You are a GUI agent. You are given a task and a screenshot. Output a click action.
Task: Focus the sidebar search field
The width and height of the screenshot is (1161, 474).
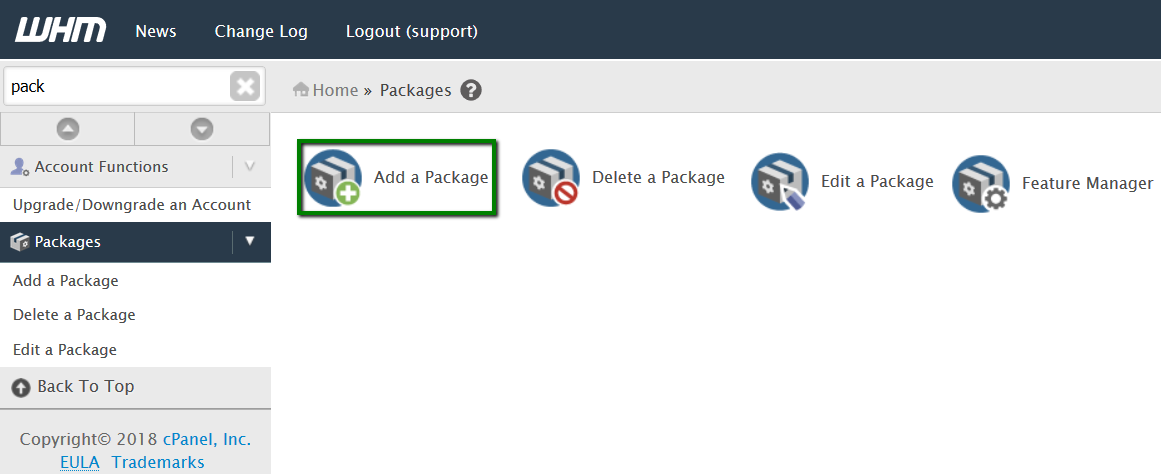pos(115,87)
